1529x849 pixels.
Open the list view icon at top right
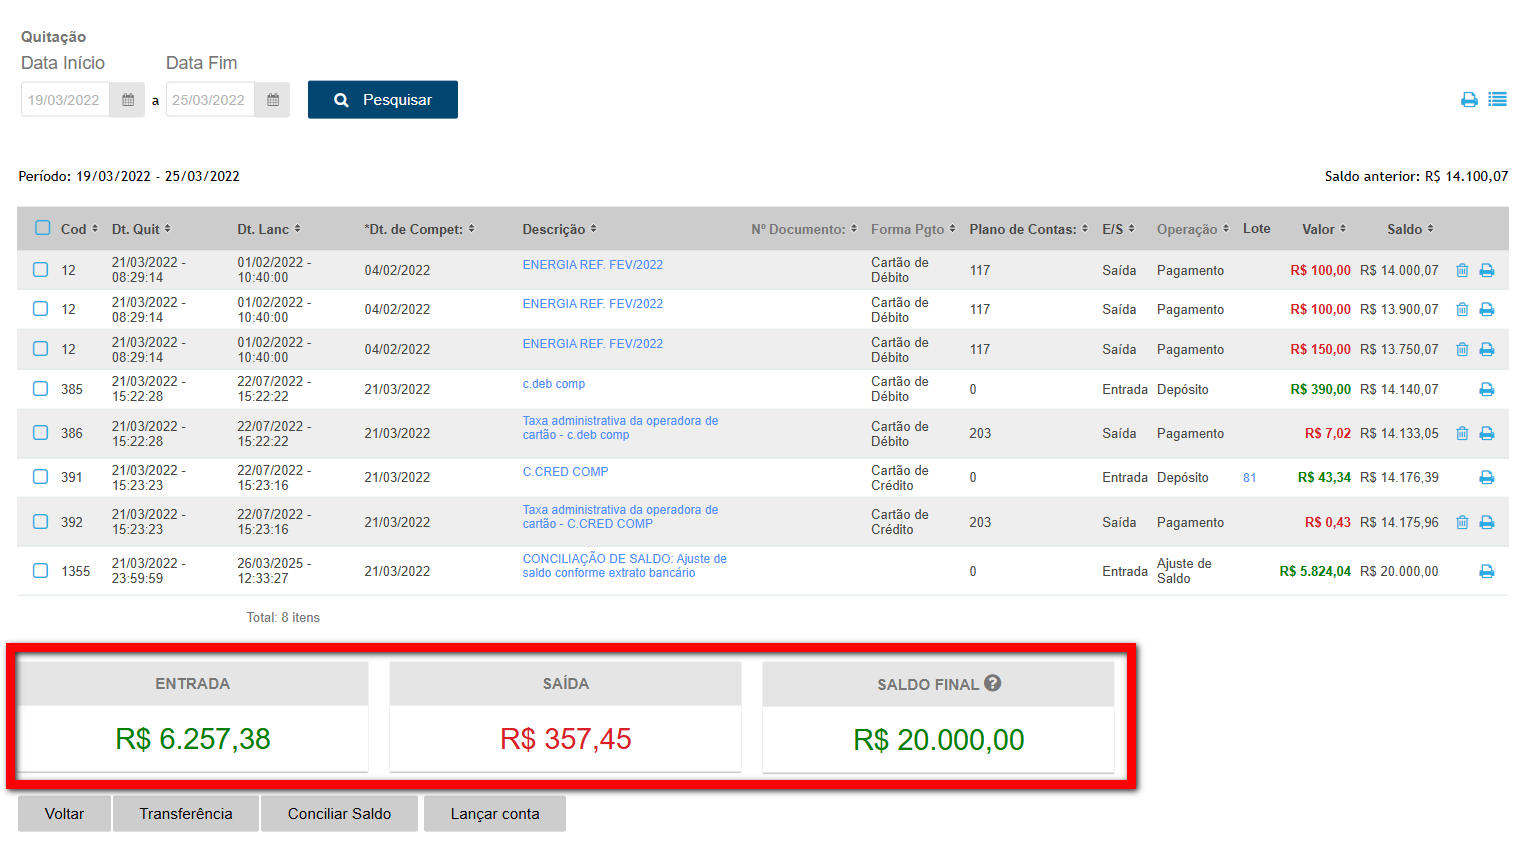click(1497, 100)
